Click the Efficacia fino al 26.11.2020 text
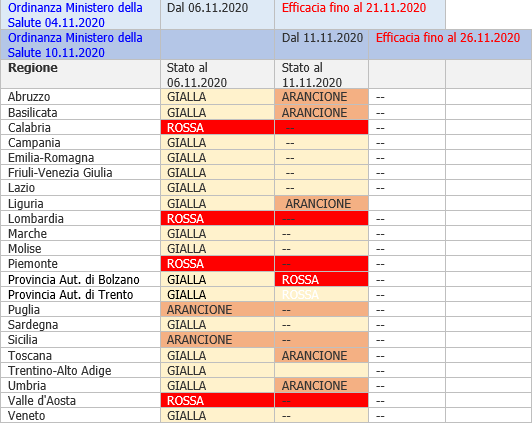532x424 pixels. tap(448, 38)
